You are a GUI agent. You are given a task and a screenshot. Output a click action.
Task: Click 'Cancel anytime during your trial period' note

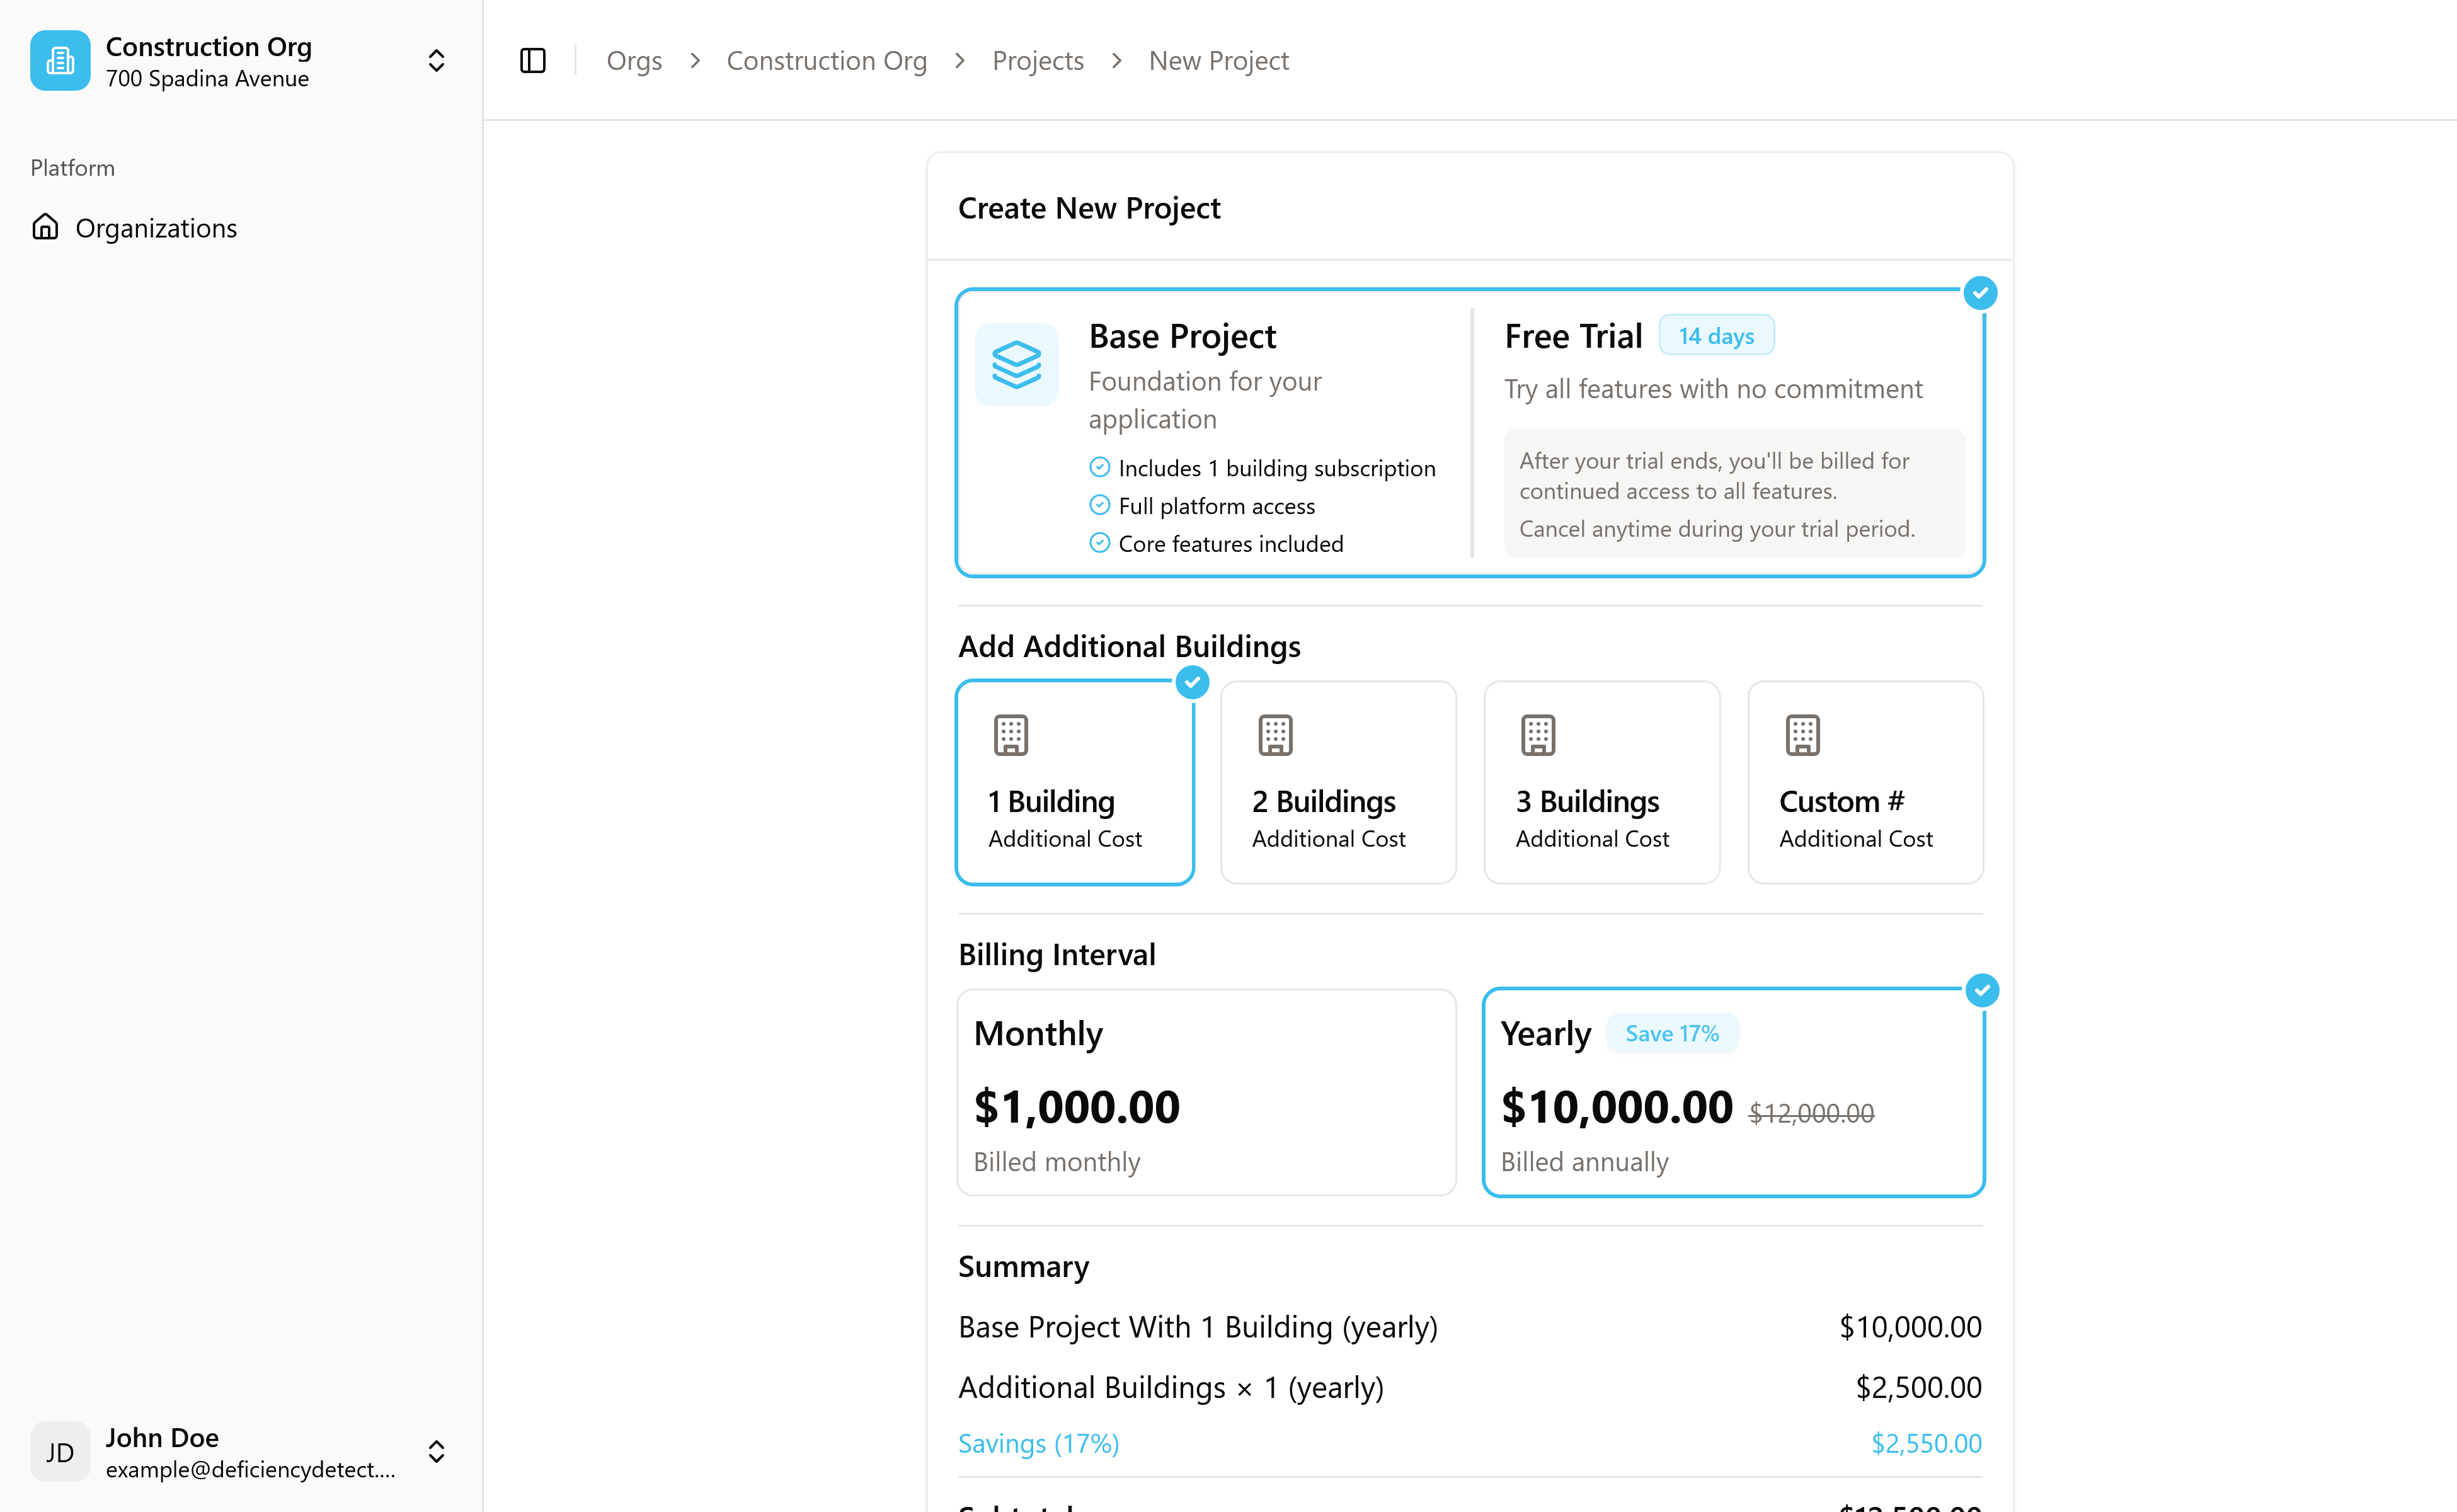pos(1717,529)
